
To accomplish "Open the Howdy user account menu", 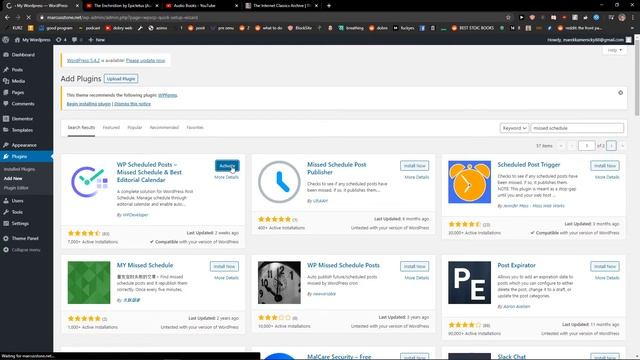I will [x=589, y=40].
